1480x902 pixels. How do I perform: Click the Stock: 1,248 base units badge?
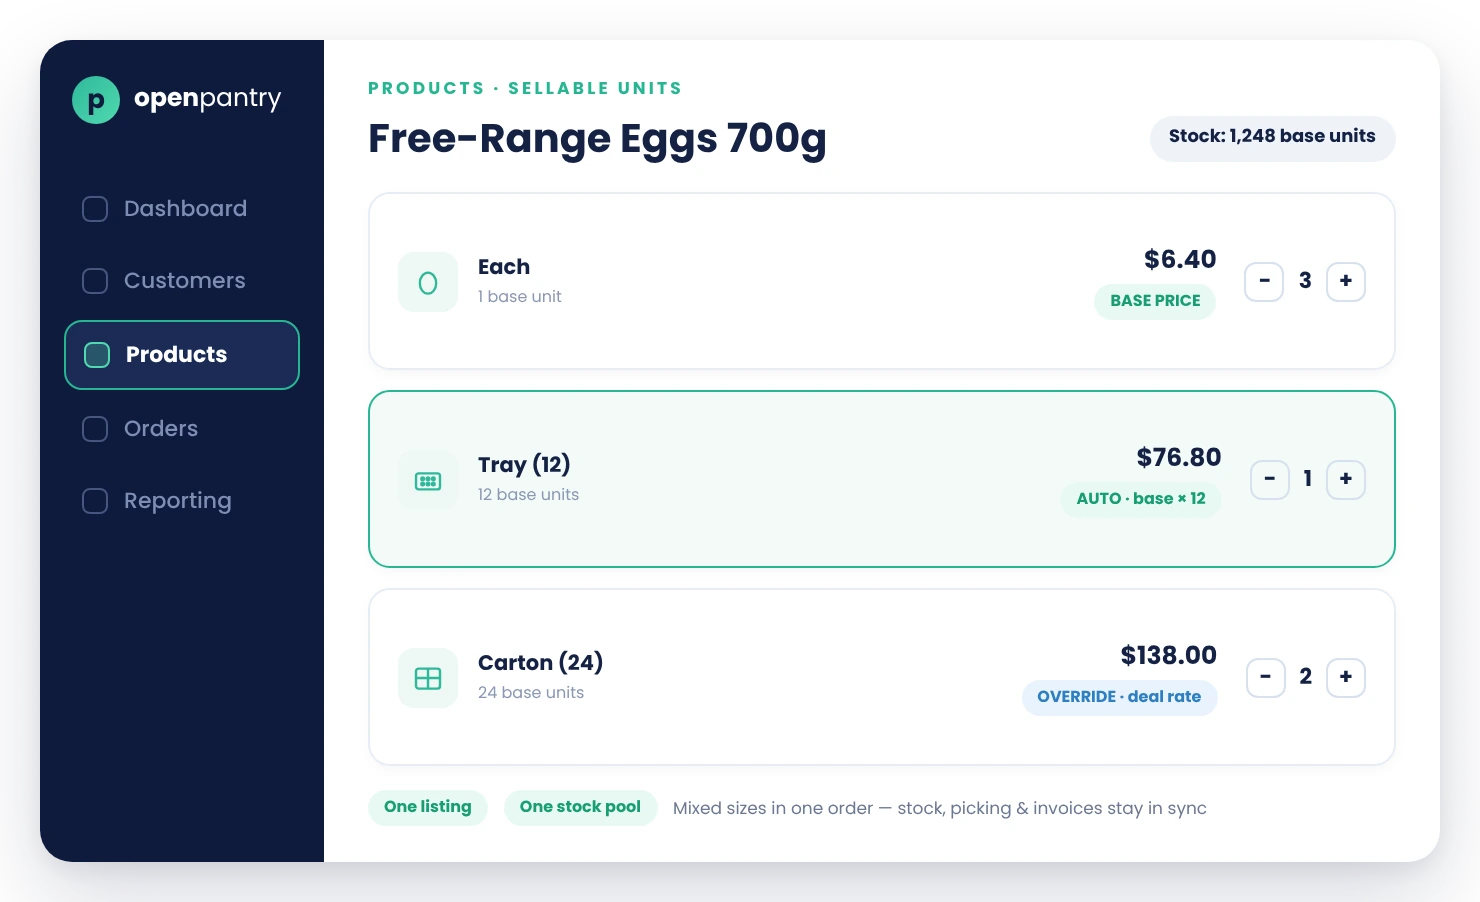[1272, 138]
